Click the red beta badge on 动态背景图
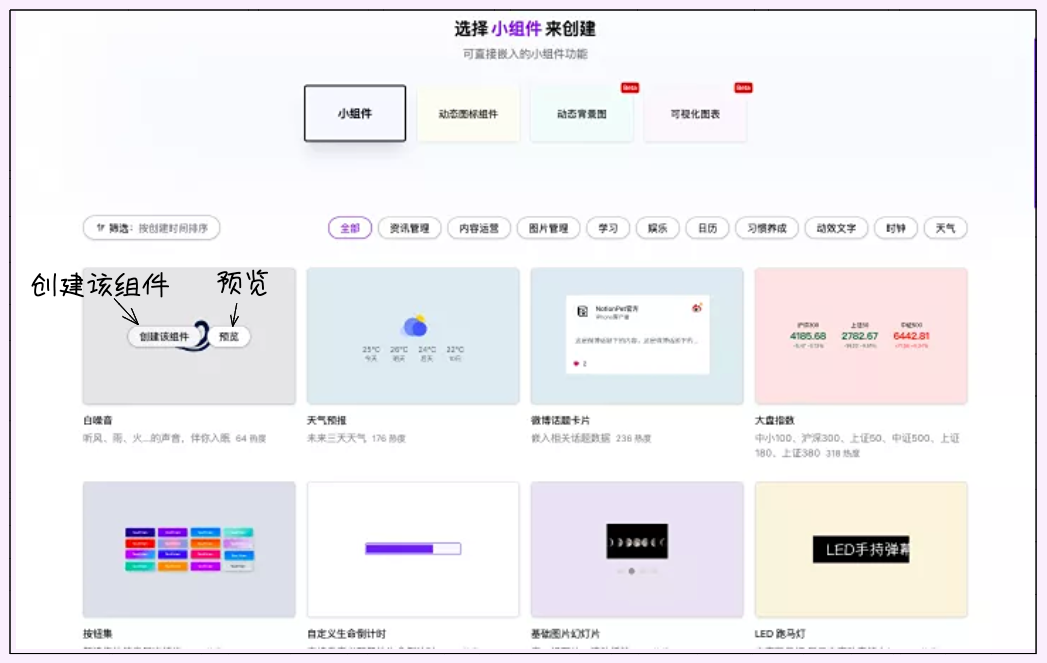Image resolution: width=1047 pixels, height=663 pixels. pos(630,87)
